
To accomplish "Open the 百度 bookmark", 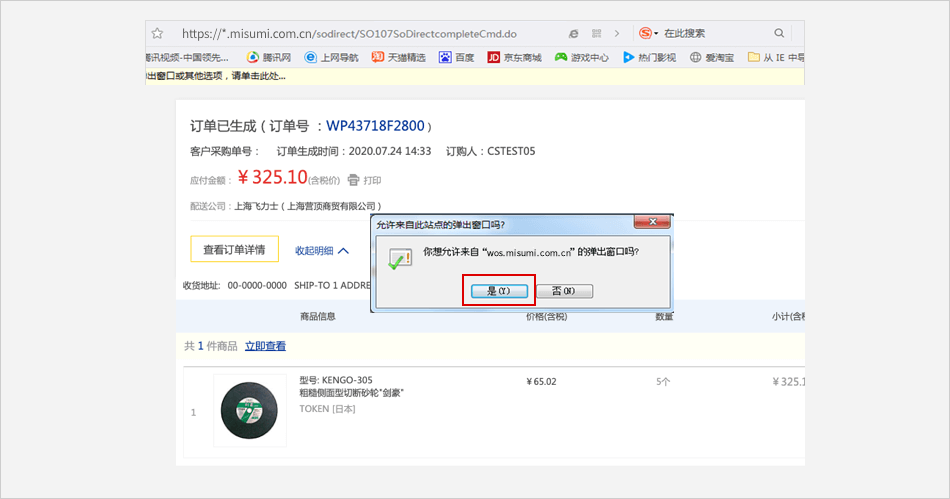I will 456,57.
